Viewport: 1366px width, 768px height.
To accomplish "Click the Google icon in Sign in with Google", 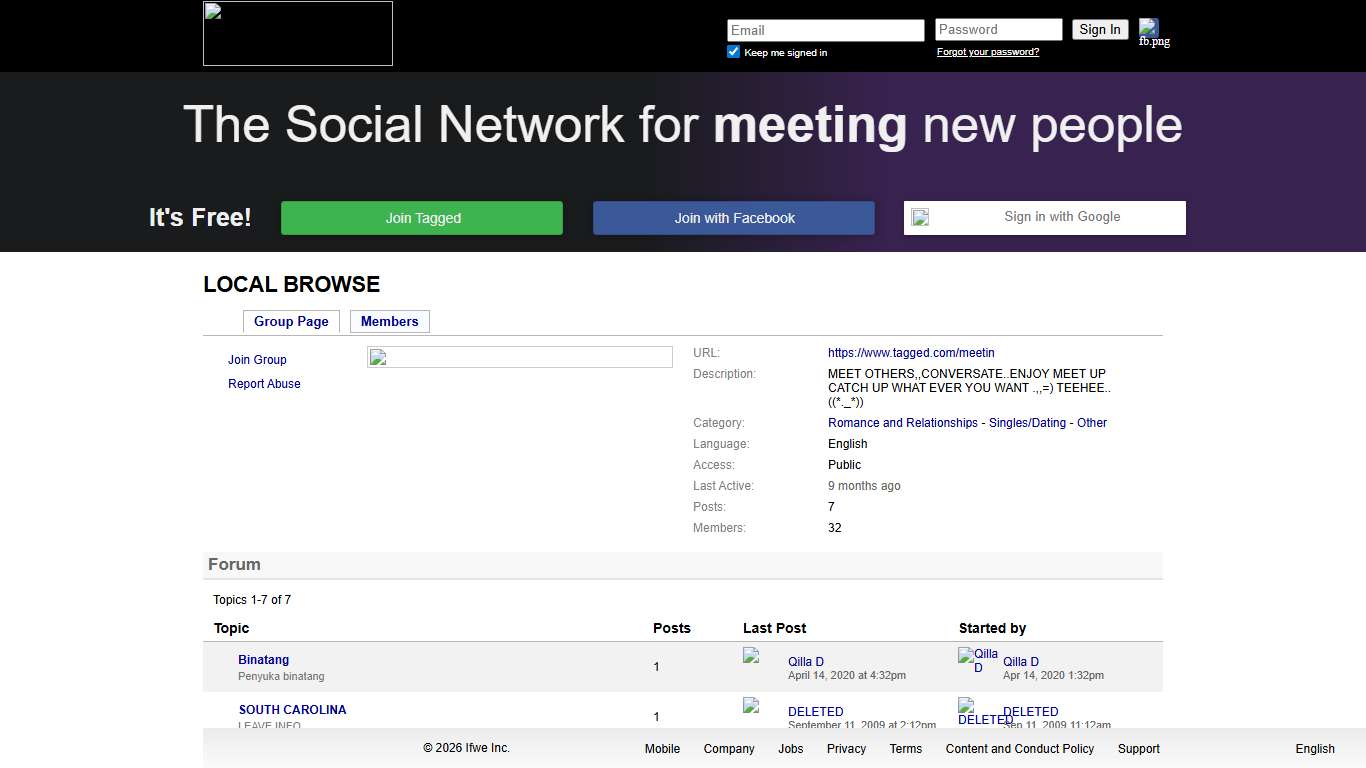I will point(920,218).
